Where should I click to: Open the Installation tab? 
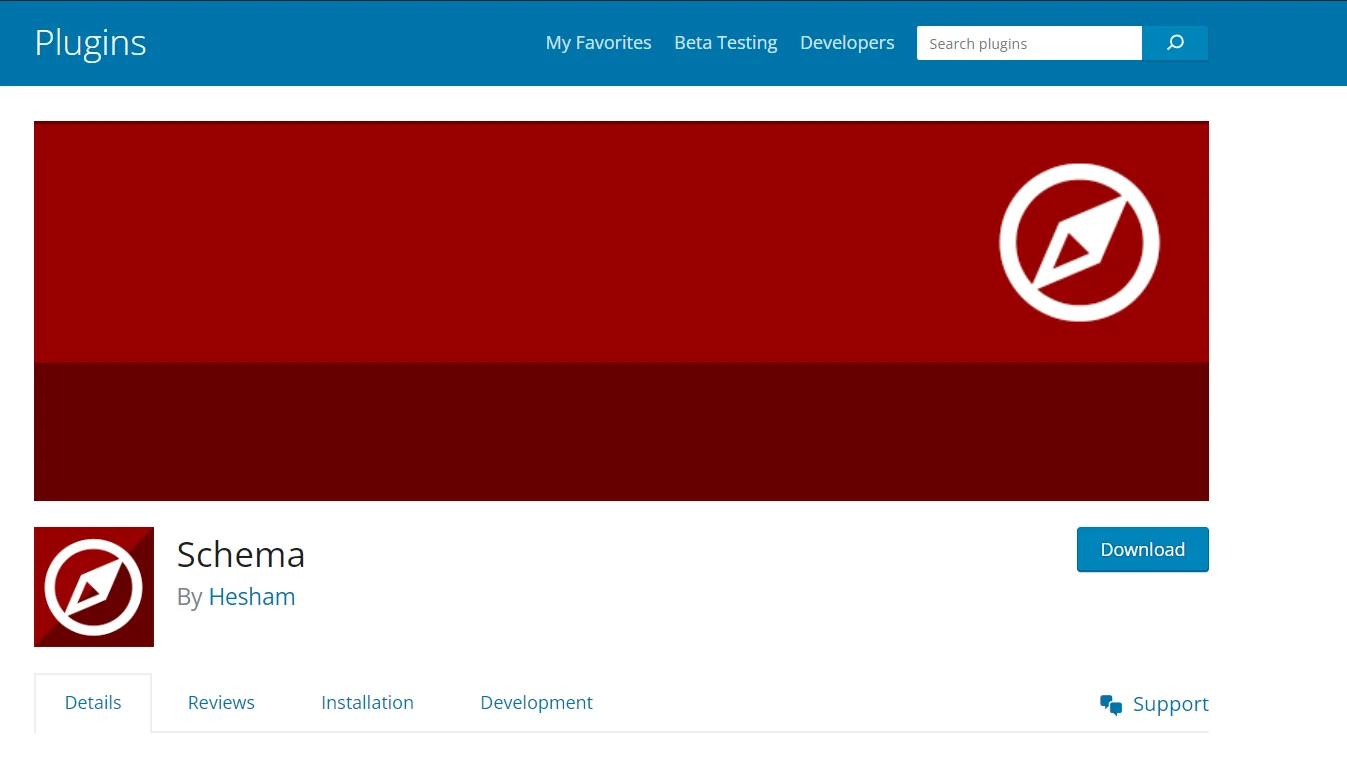tap(367, 703)
